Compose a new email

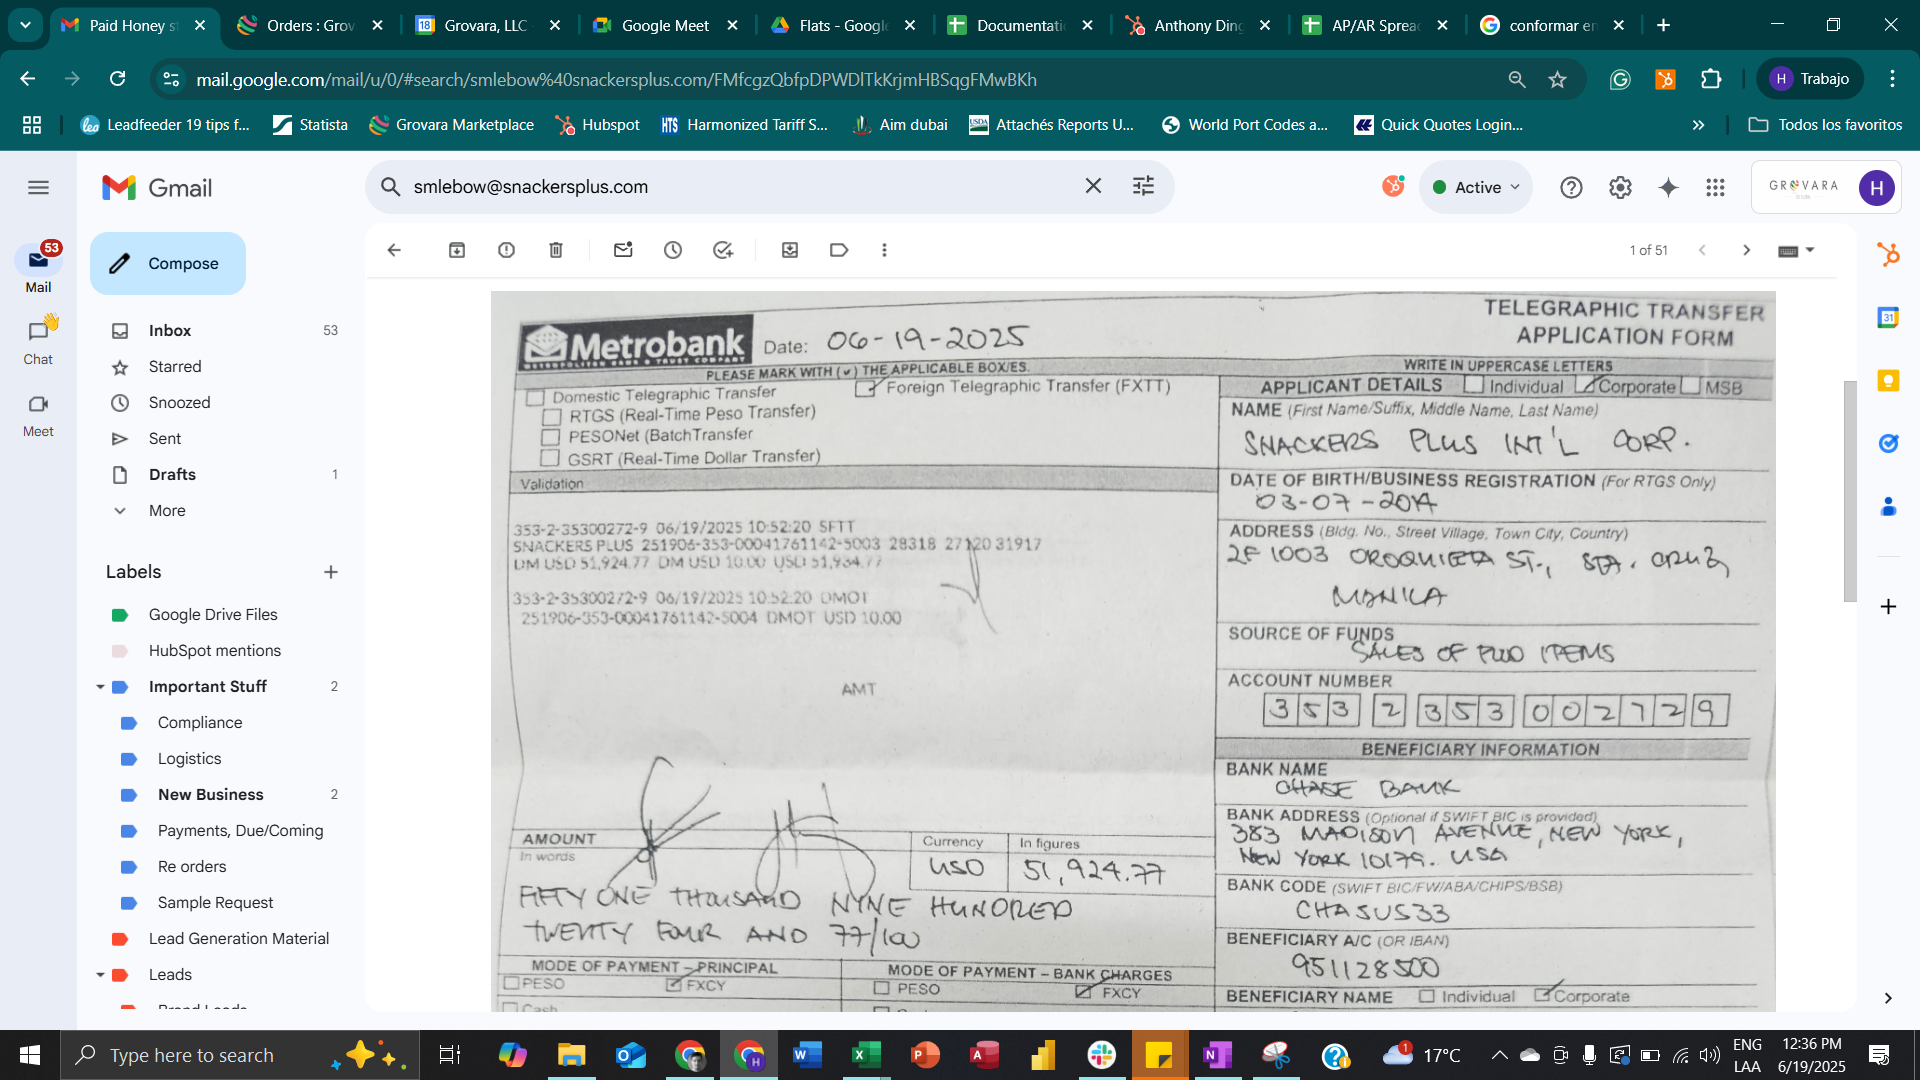[168, 264]
